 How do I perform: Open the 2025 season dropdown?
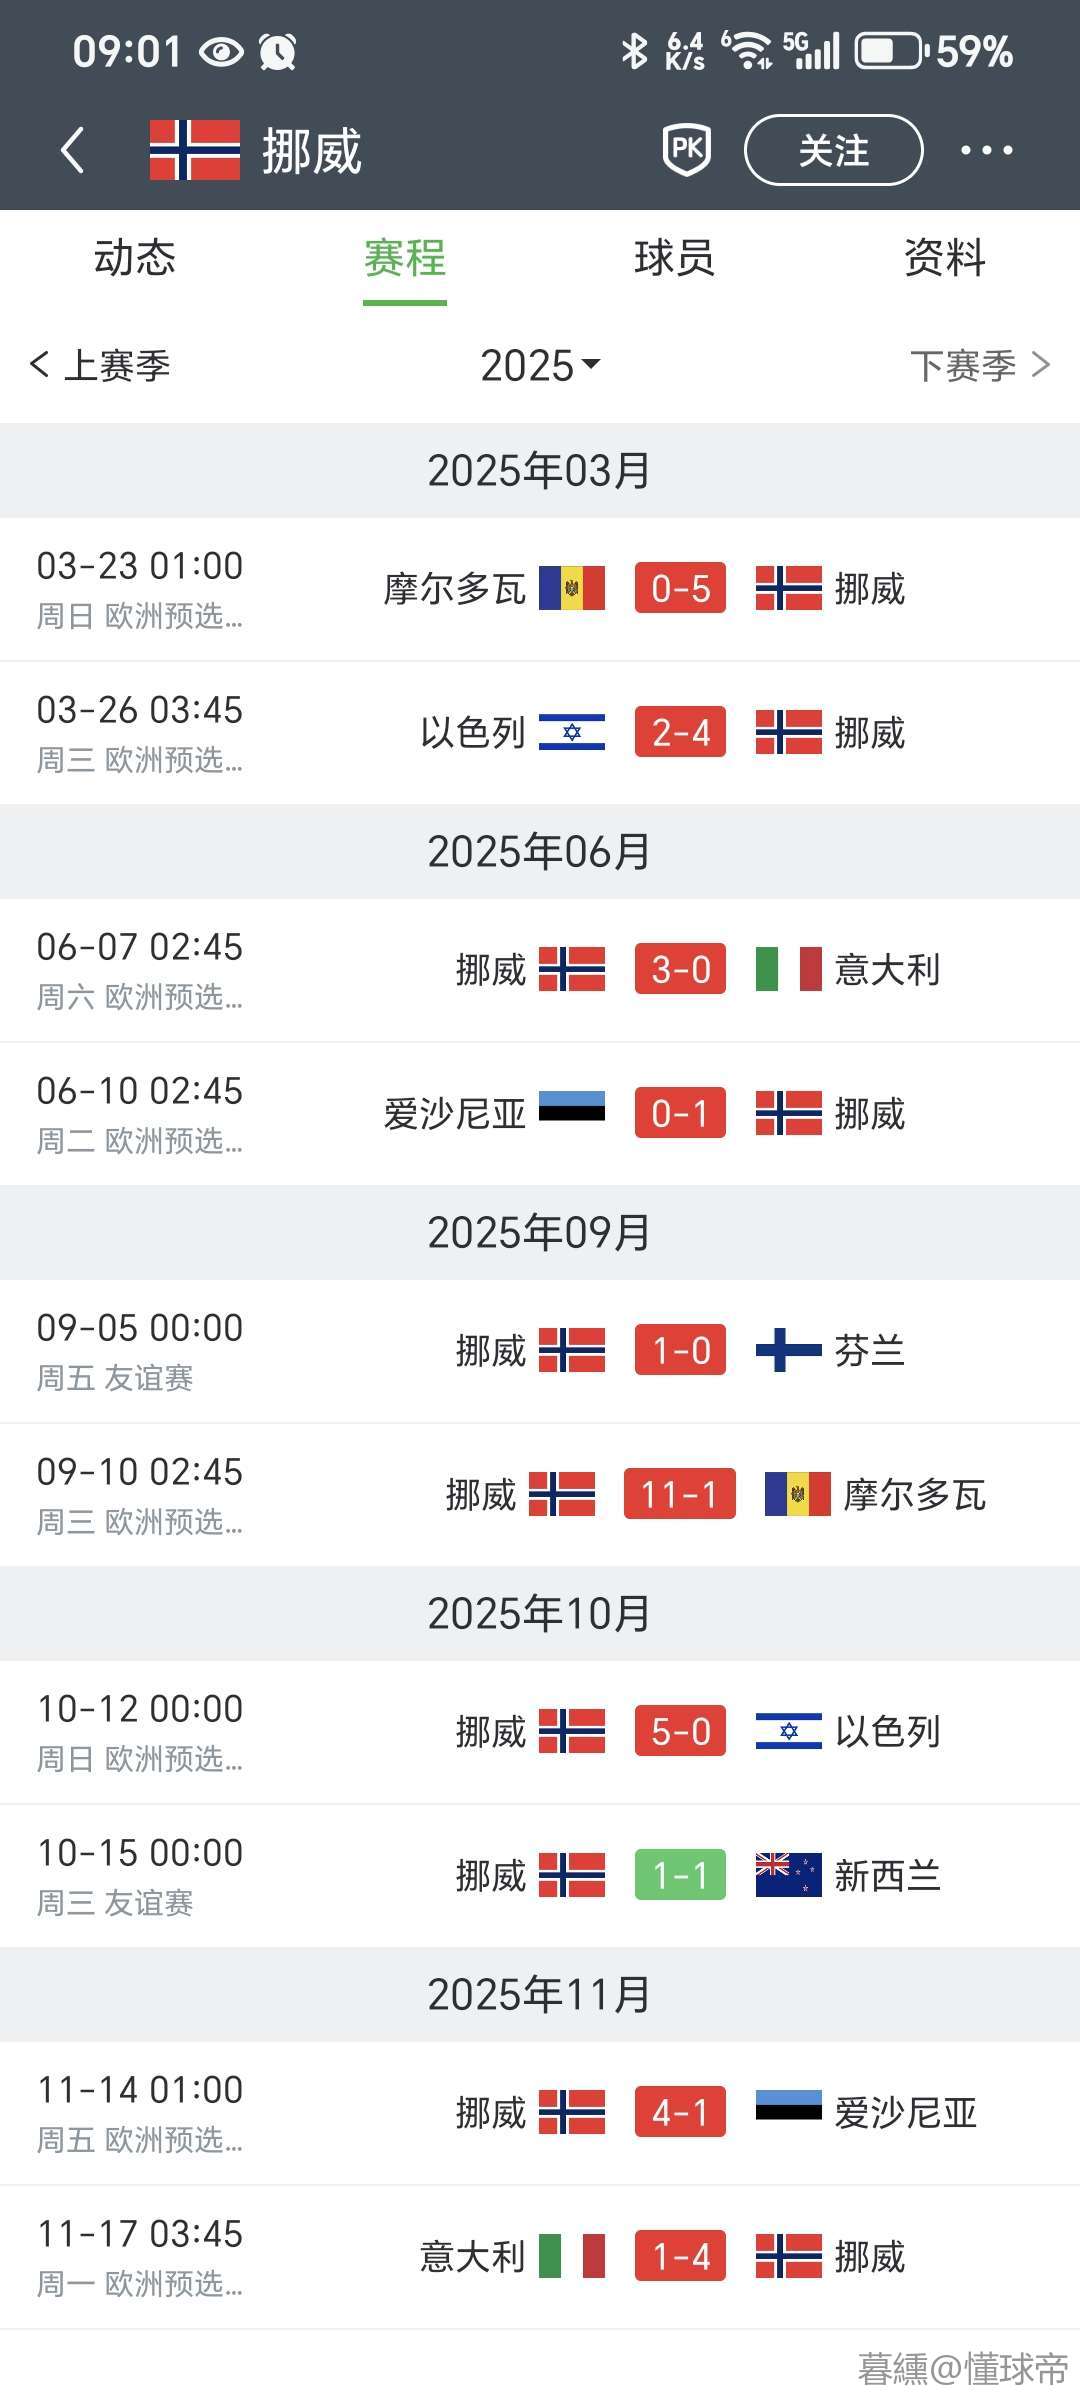pyautogui.click(x=540, y=365)
